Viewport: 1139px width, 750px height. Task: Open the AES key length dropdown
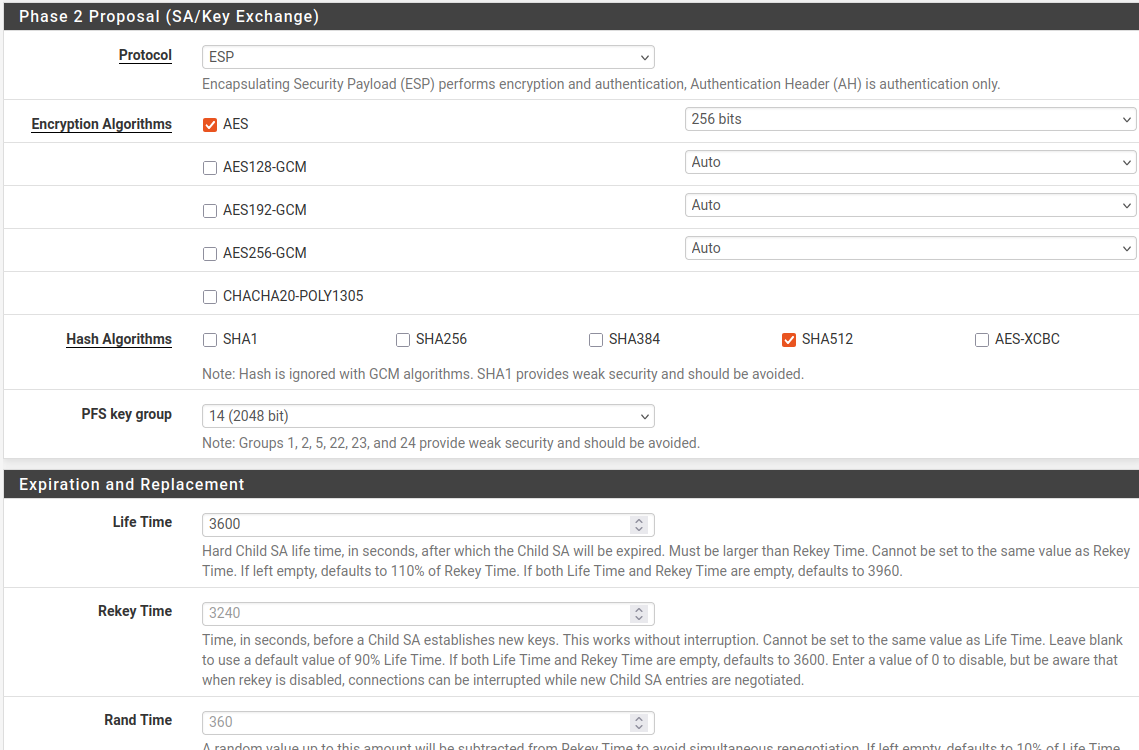(x=910, y=119)
